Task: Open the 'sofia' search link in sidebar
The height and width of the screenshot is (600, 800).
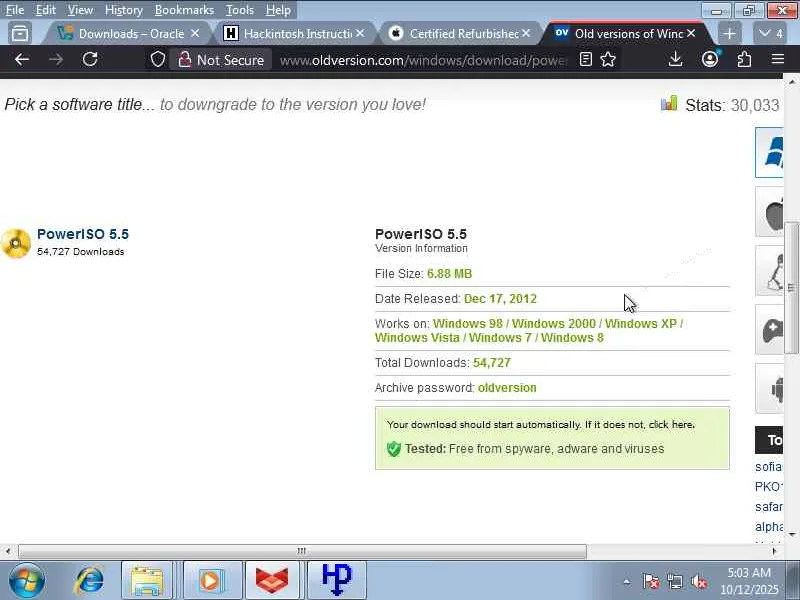Action: coord(768,466)
